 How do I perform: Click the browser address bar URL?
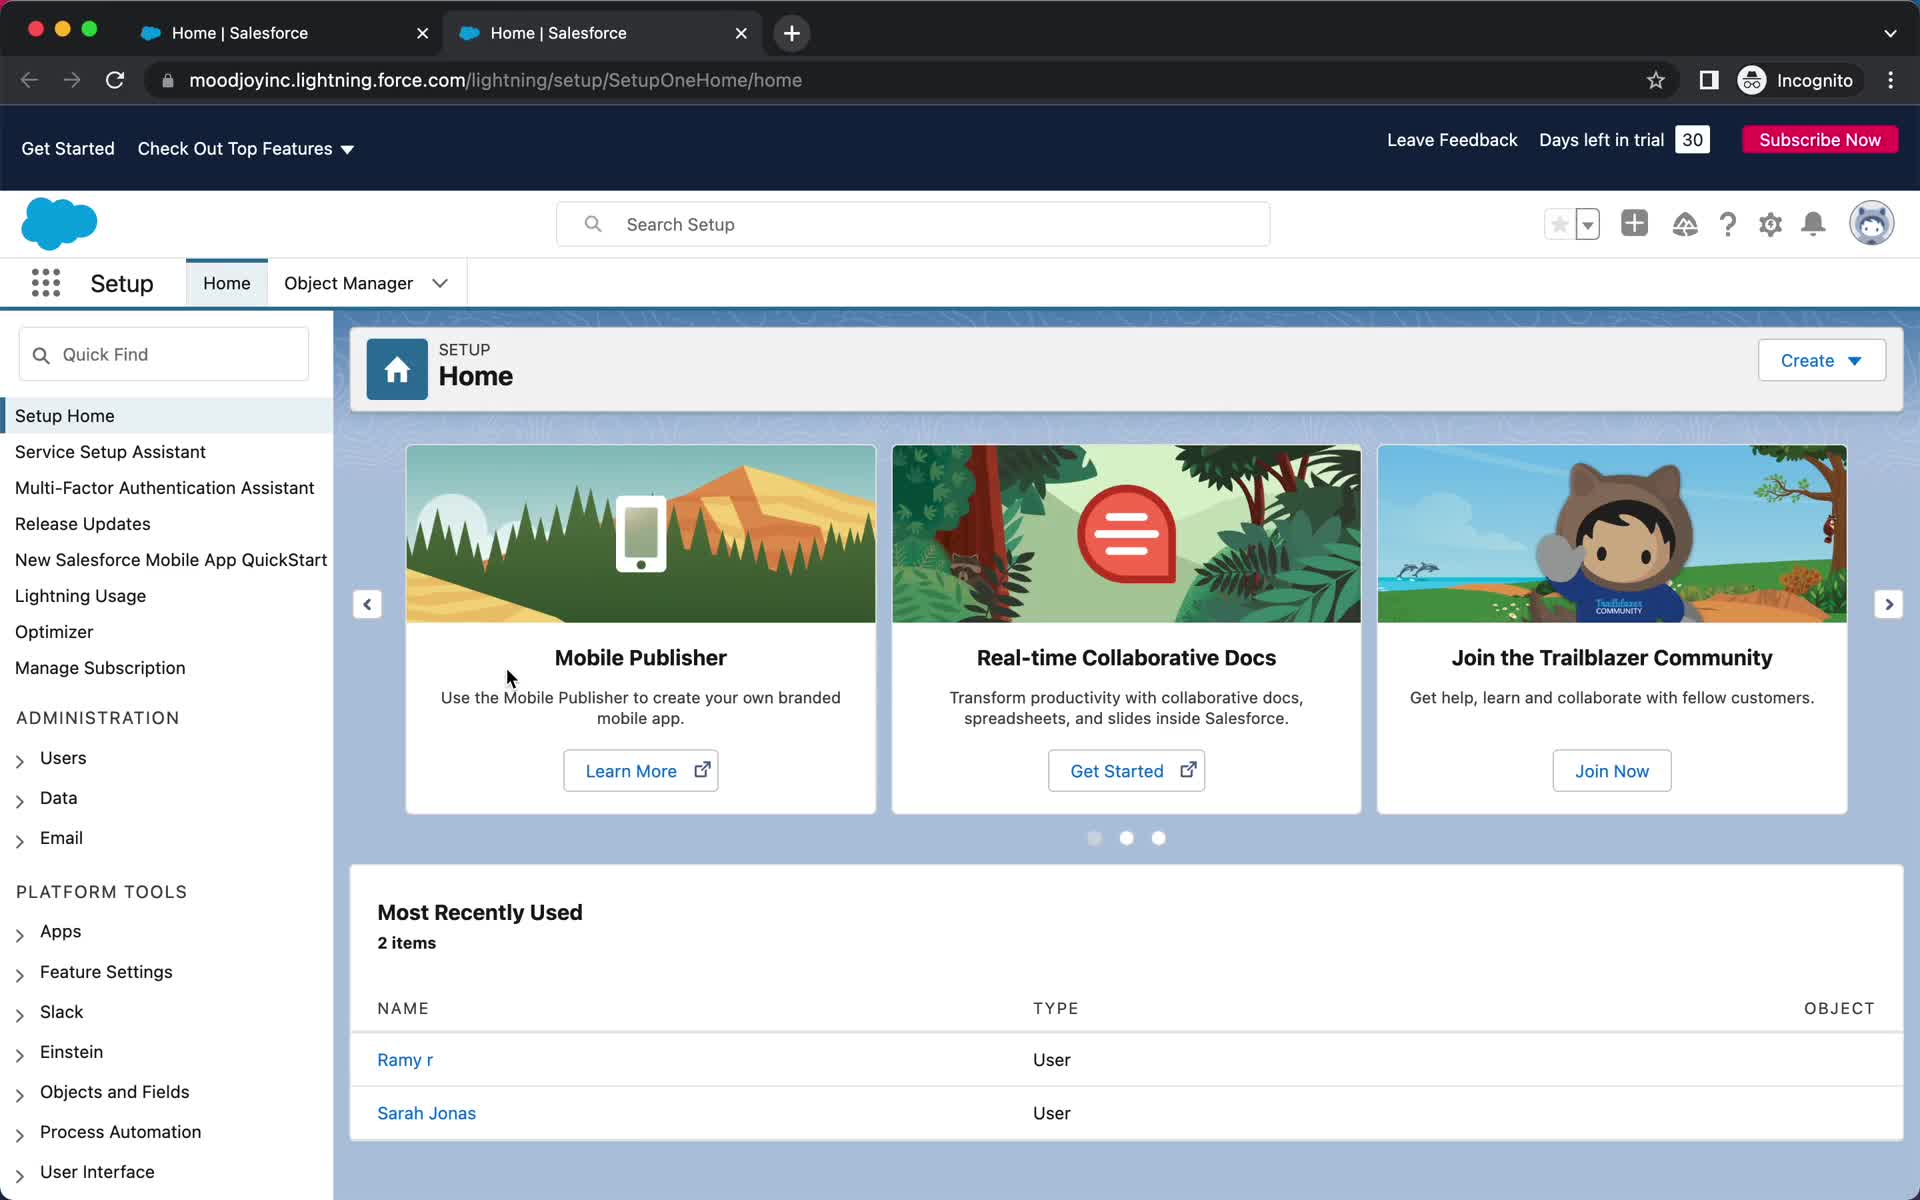click(x=495, y=80)
